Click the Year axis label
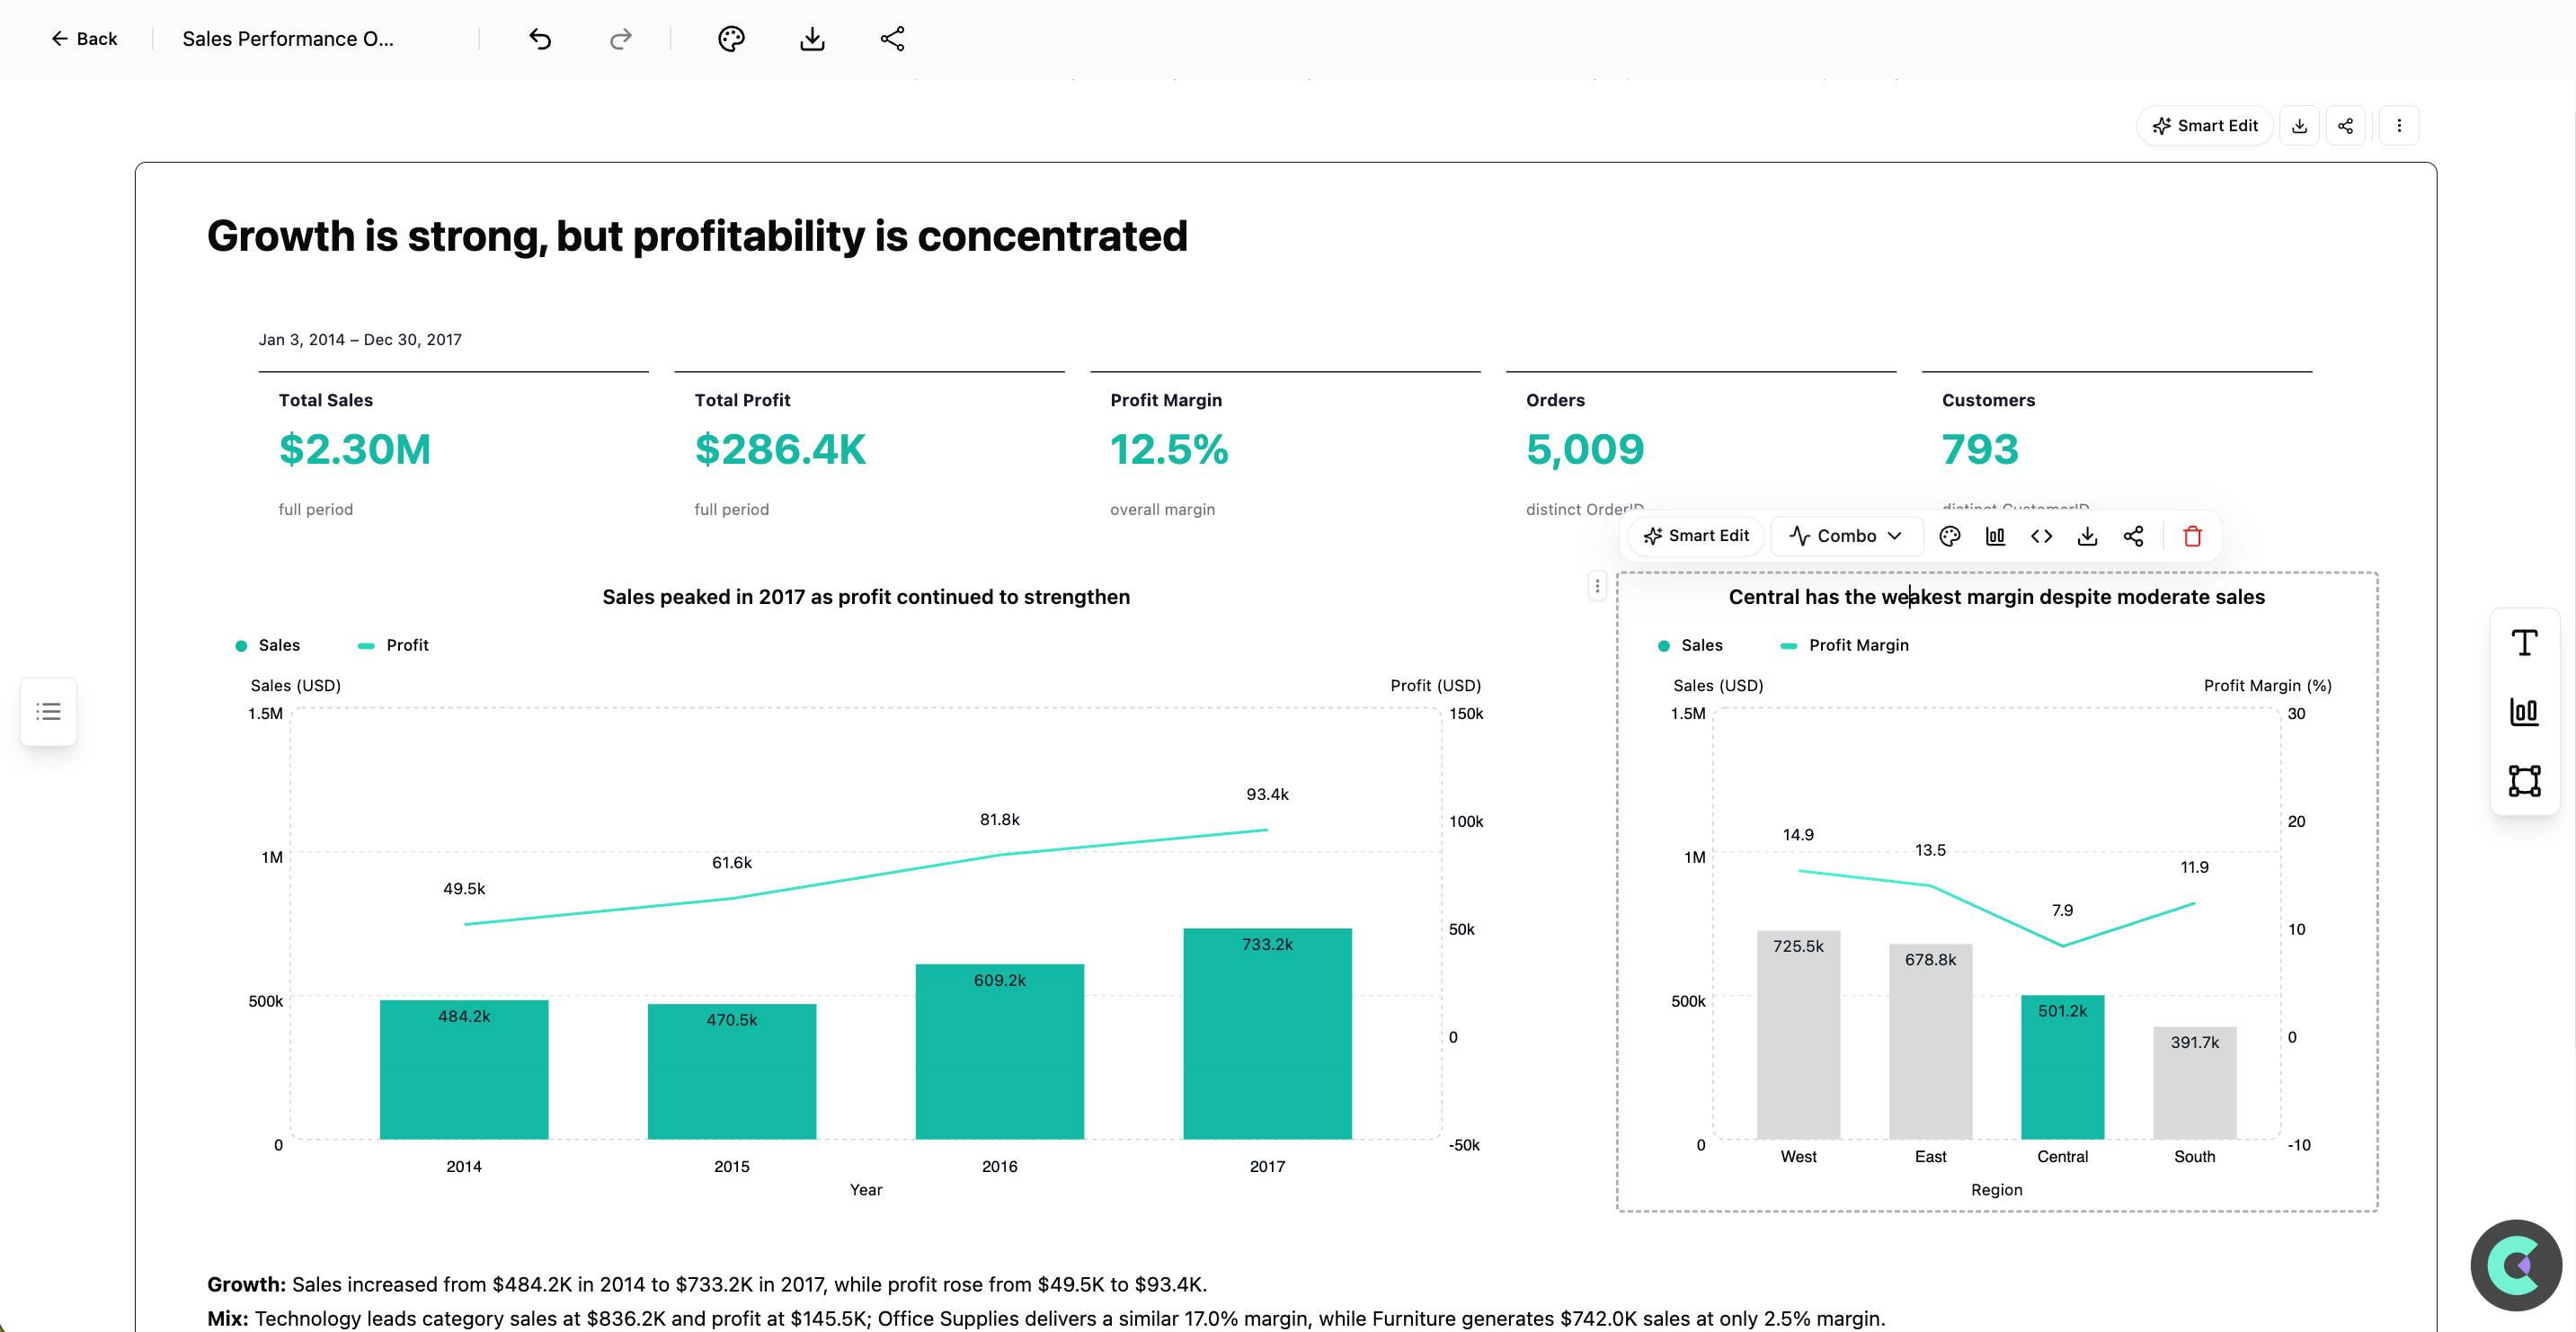This screenshot has width=2576, height=1332. (x=866, y=1190)
